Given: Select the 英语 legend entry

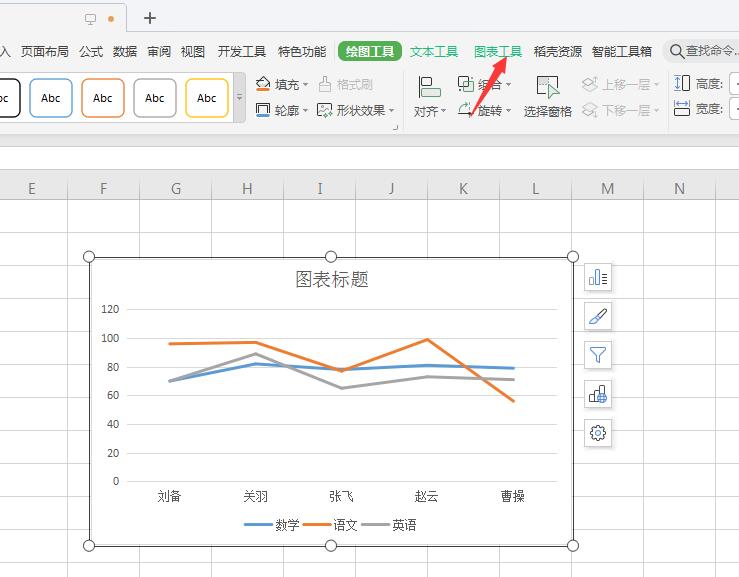Looking at the screenshot, I should 389,525.
